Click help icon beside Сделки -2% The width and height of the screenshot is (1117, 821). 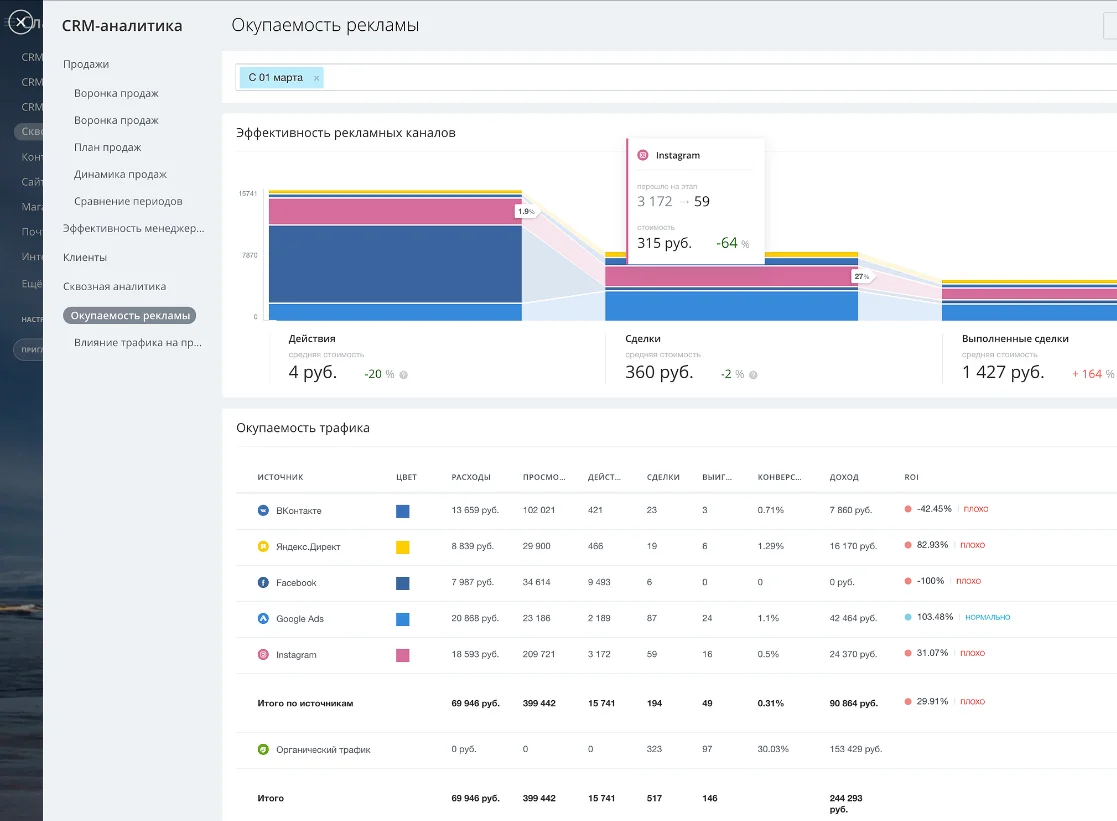pos(753,375)
